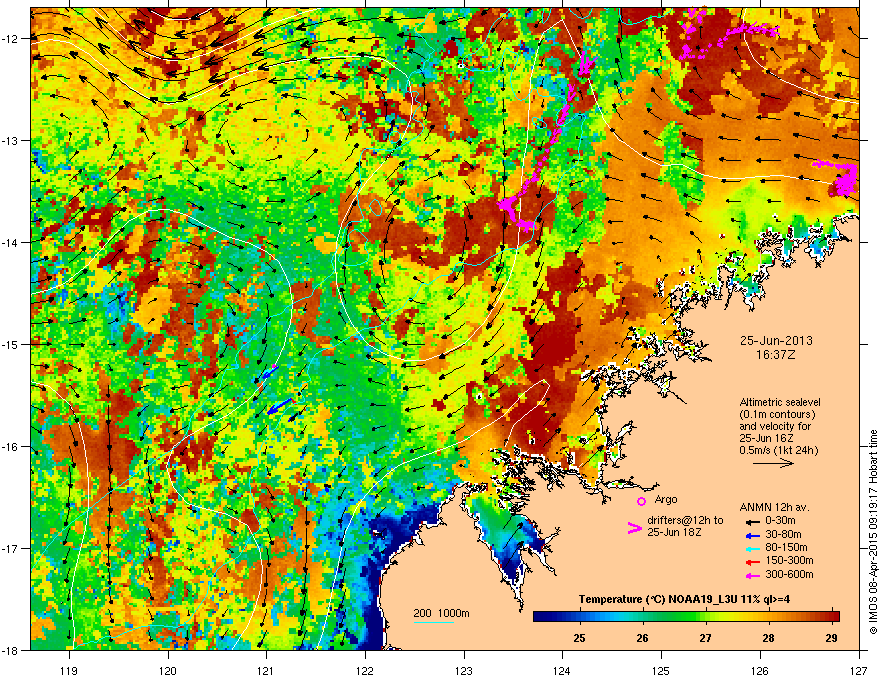Click the Temperature NOAA19_L3U color bar title

coord(684,599)
